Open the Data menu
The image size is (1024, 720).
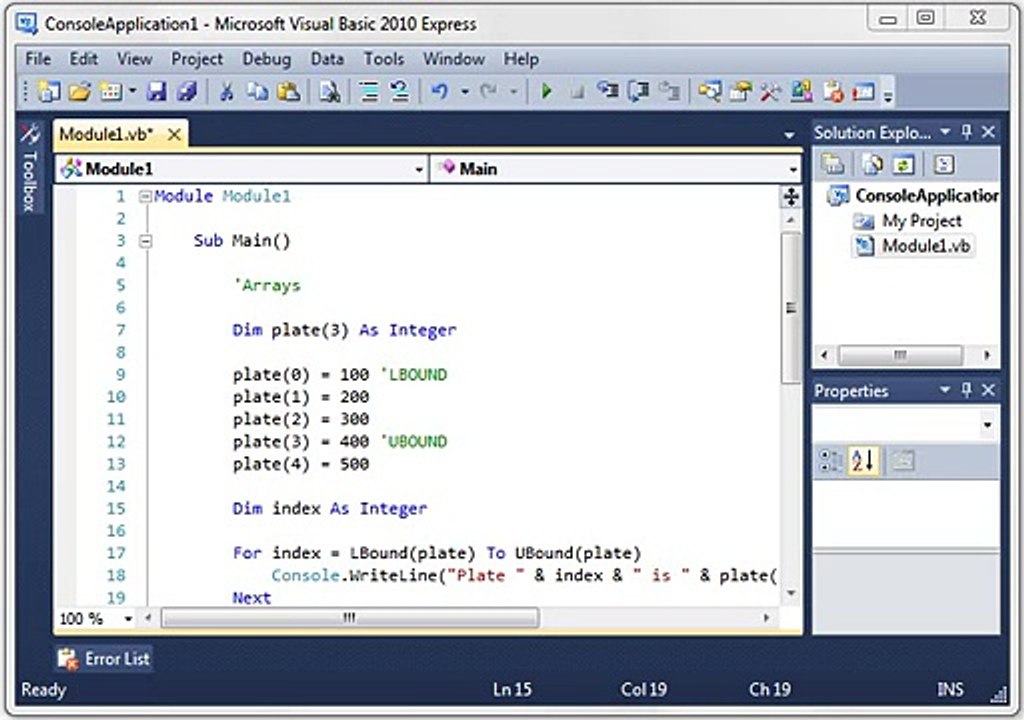point(327,59)
